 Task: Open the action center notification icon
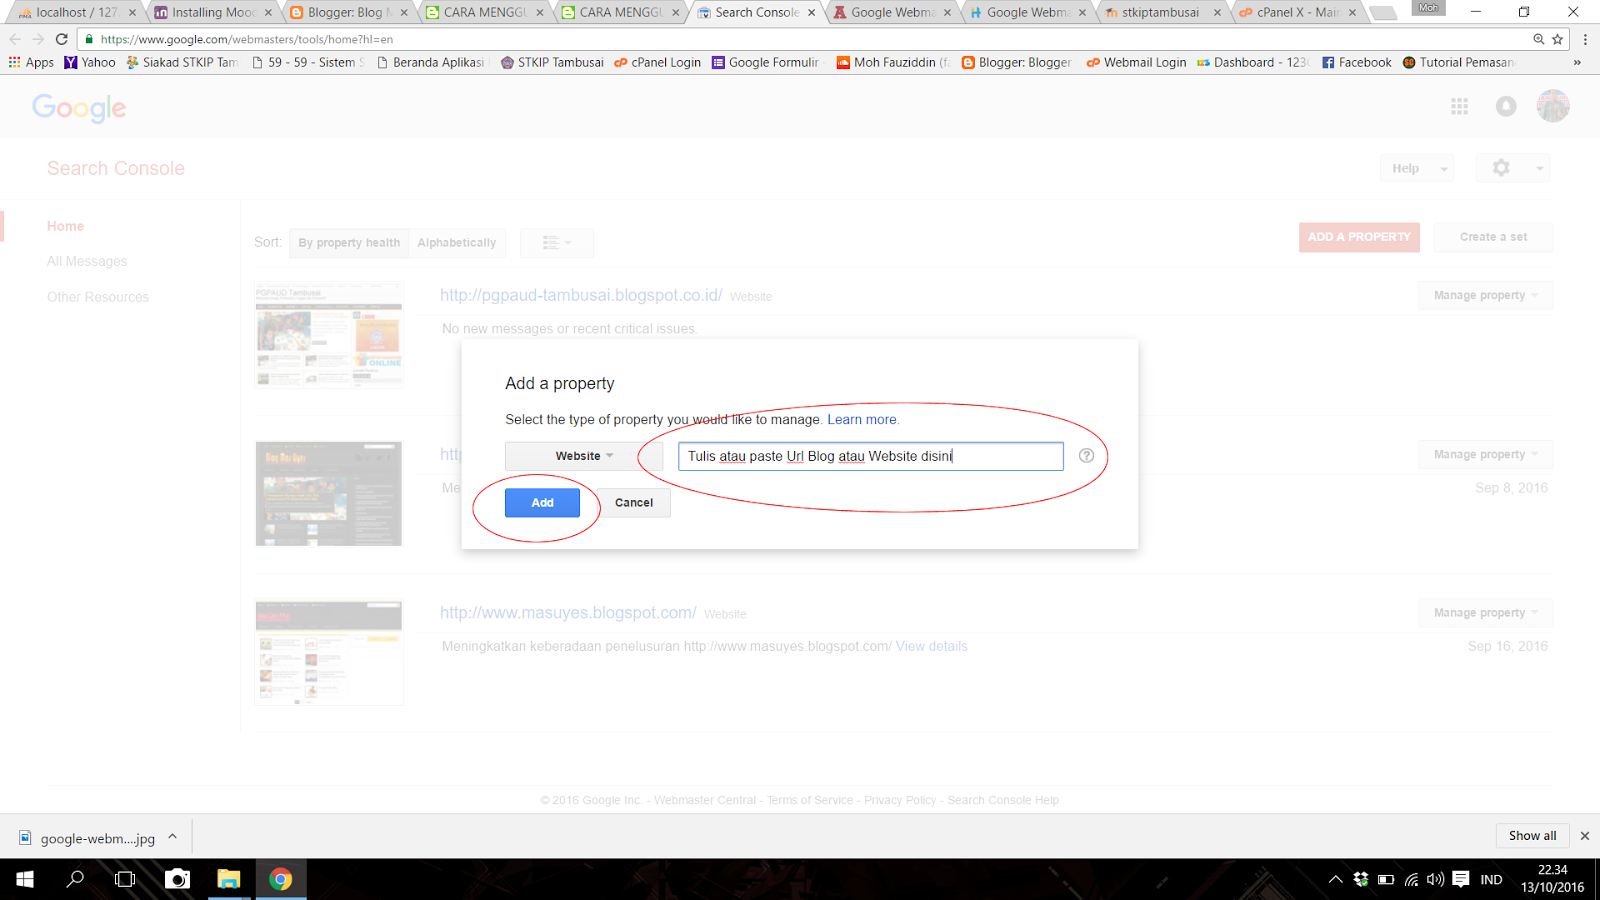click(1461, 879)
